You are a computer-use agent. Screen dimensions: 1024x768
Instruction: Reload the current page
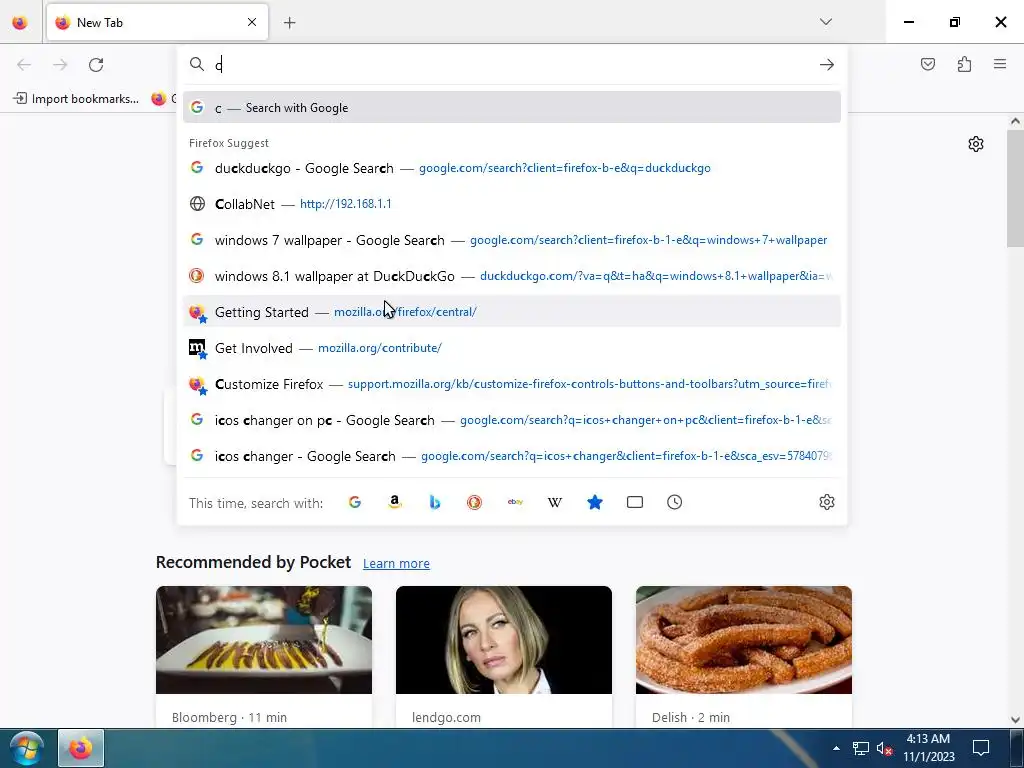pos(96,65)
